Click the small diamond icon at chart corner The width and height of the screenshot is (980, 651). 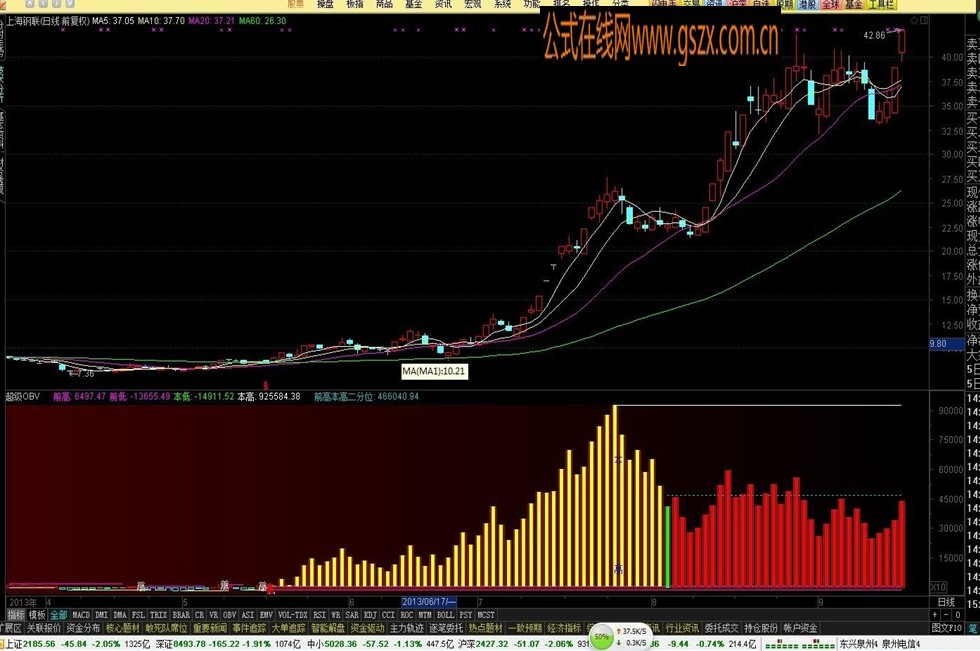pos(914,21)
